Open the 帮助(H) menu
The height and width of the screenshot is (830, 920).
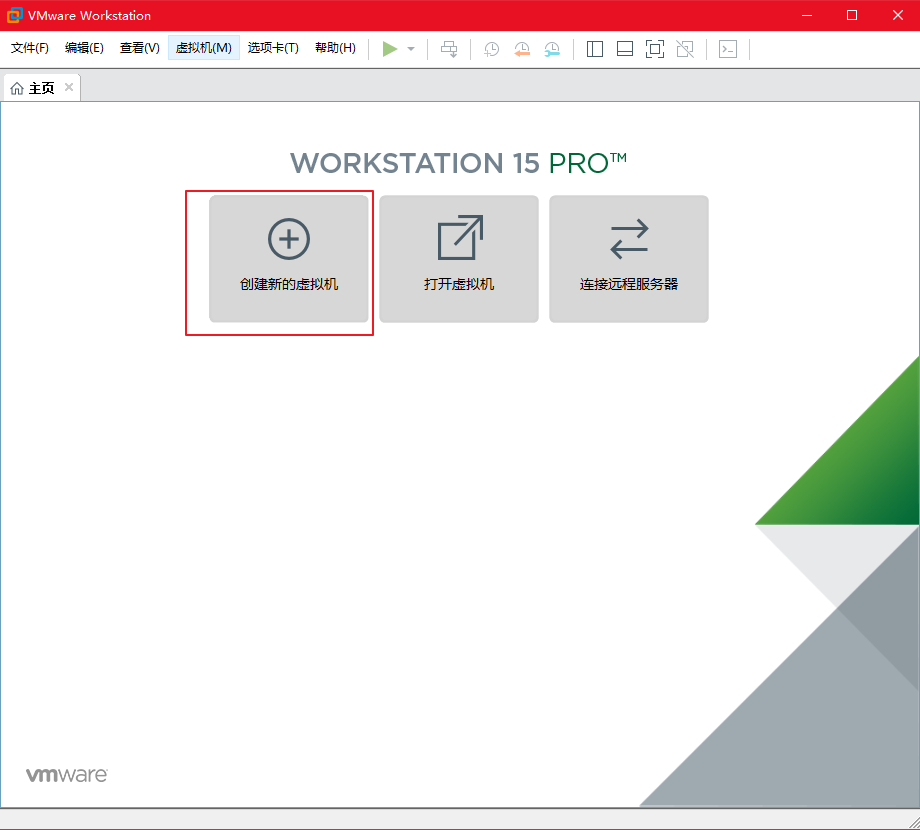click(335, 48)
